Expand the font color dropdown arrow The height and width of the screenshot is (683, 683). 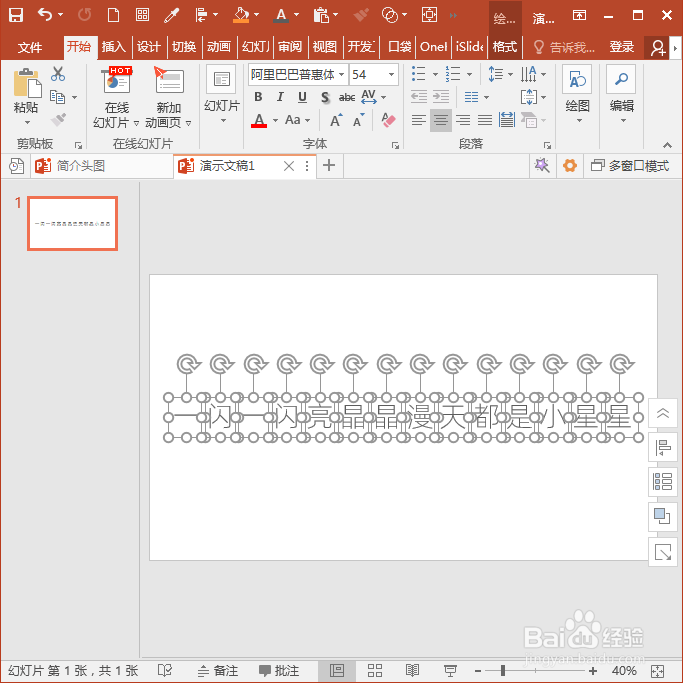point(275,120)
